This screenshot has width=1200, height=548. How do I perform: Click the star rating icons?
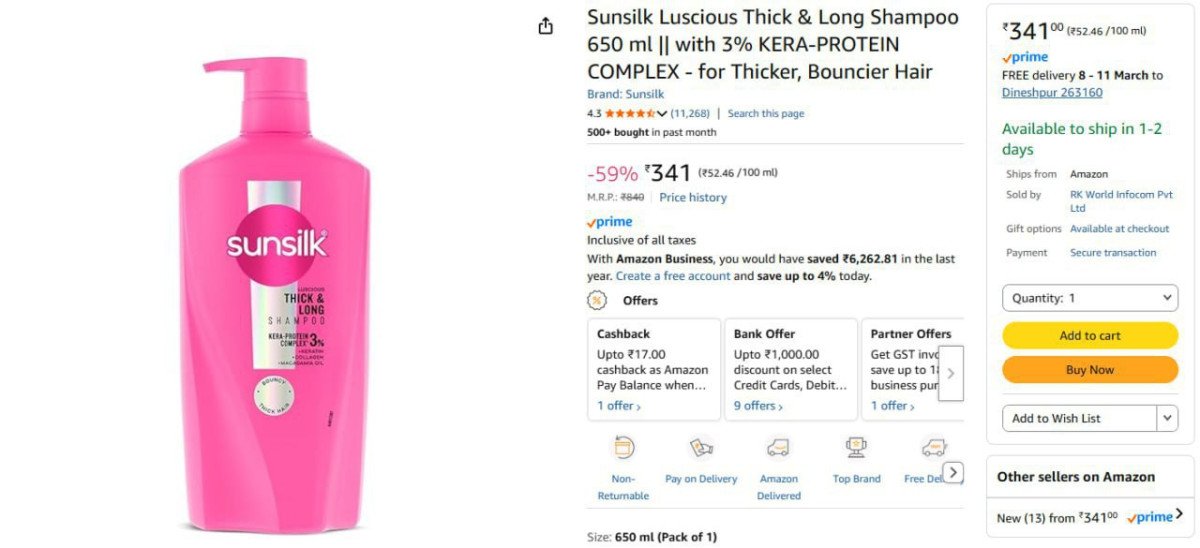point(629,114)
